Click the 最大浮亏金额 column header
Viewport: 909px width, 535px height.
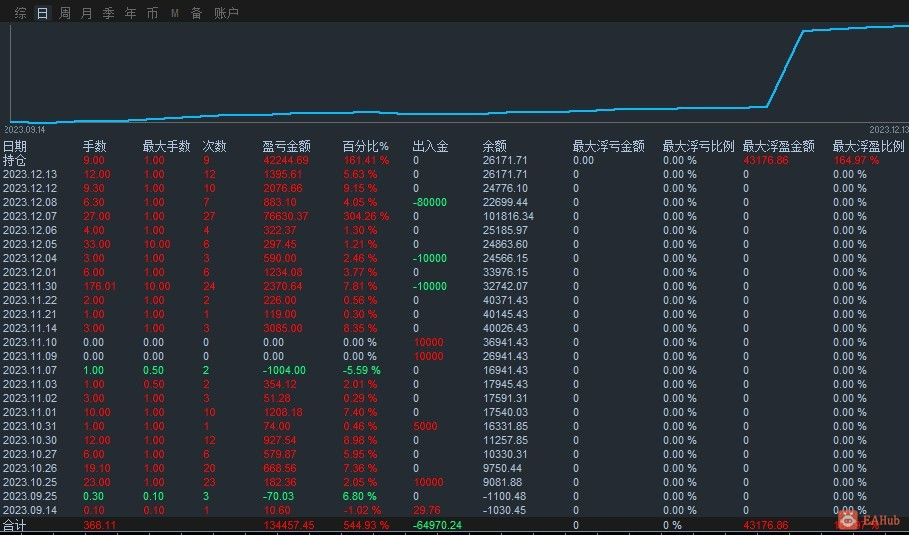tap(608, 146)
